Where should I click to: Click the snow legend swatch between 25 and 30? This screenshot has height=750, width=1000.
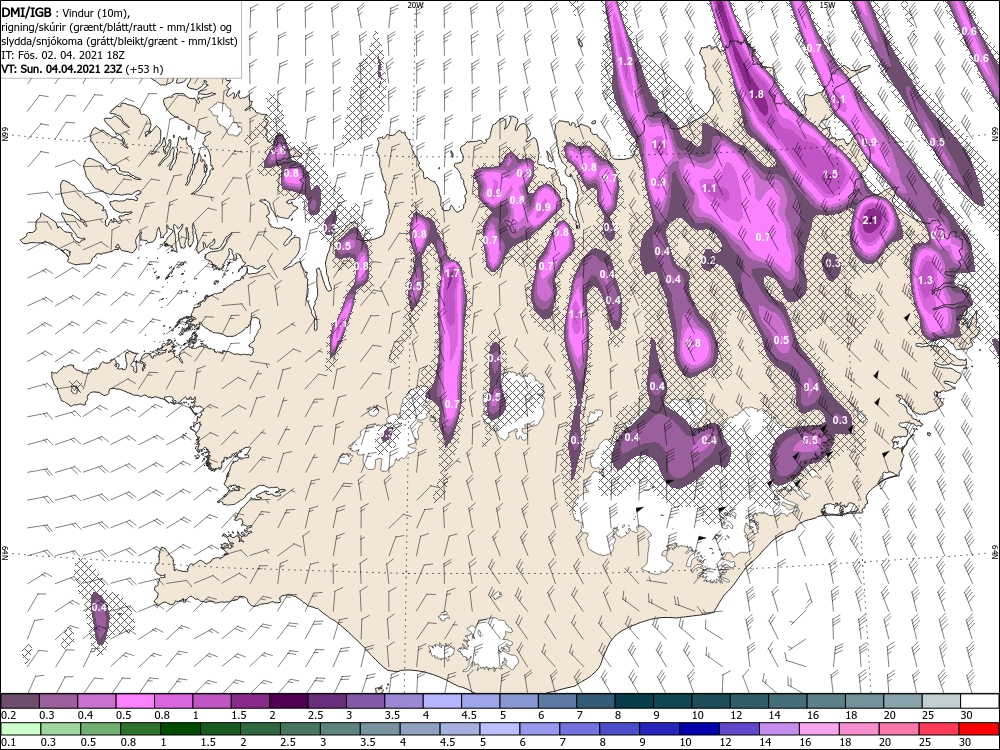[941, 701]
